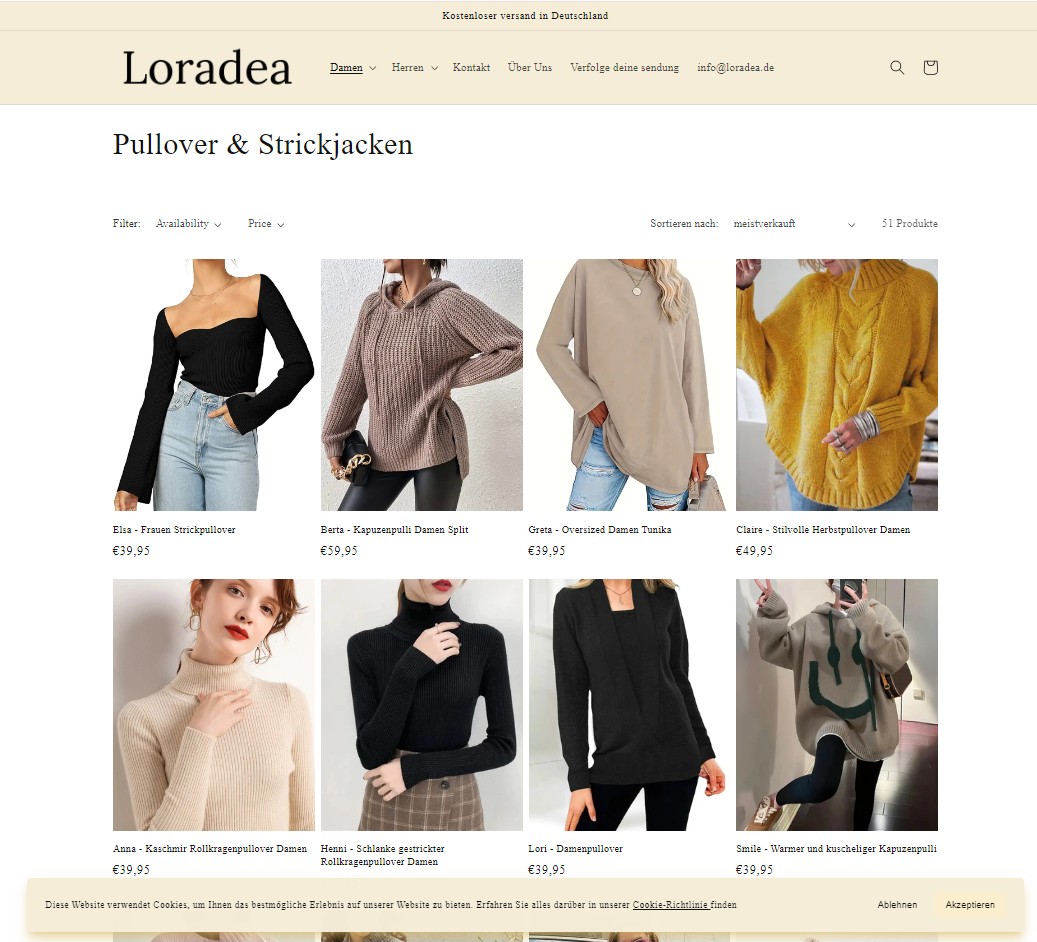Click the Loradea logo
This screenshot has width=1037, height=942.
pos(207,68)
